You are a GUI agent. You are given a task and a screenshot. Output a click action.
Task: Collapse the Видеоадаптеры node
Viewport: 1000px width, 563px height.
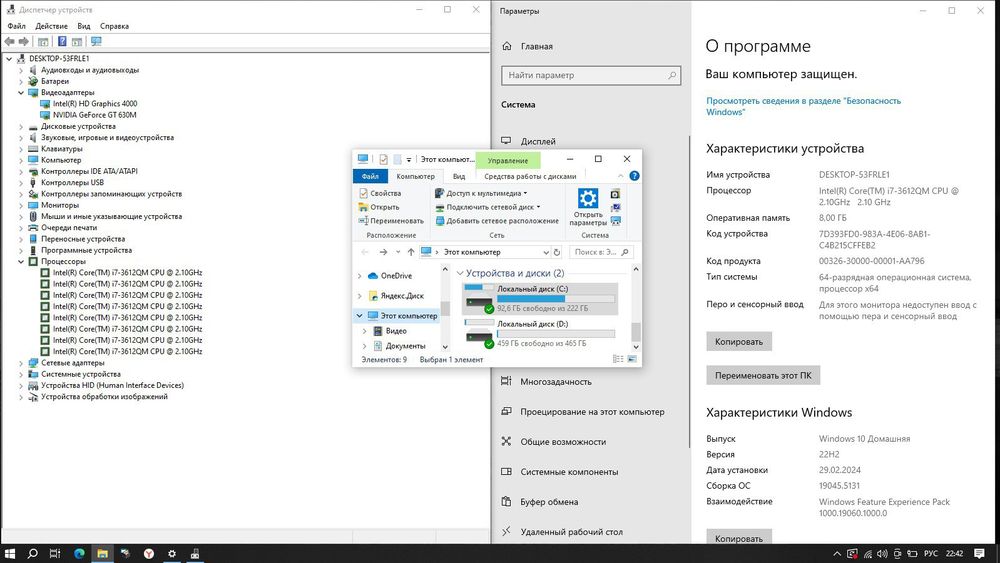pos(21,92)
